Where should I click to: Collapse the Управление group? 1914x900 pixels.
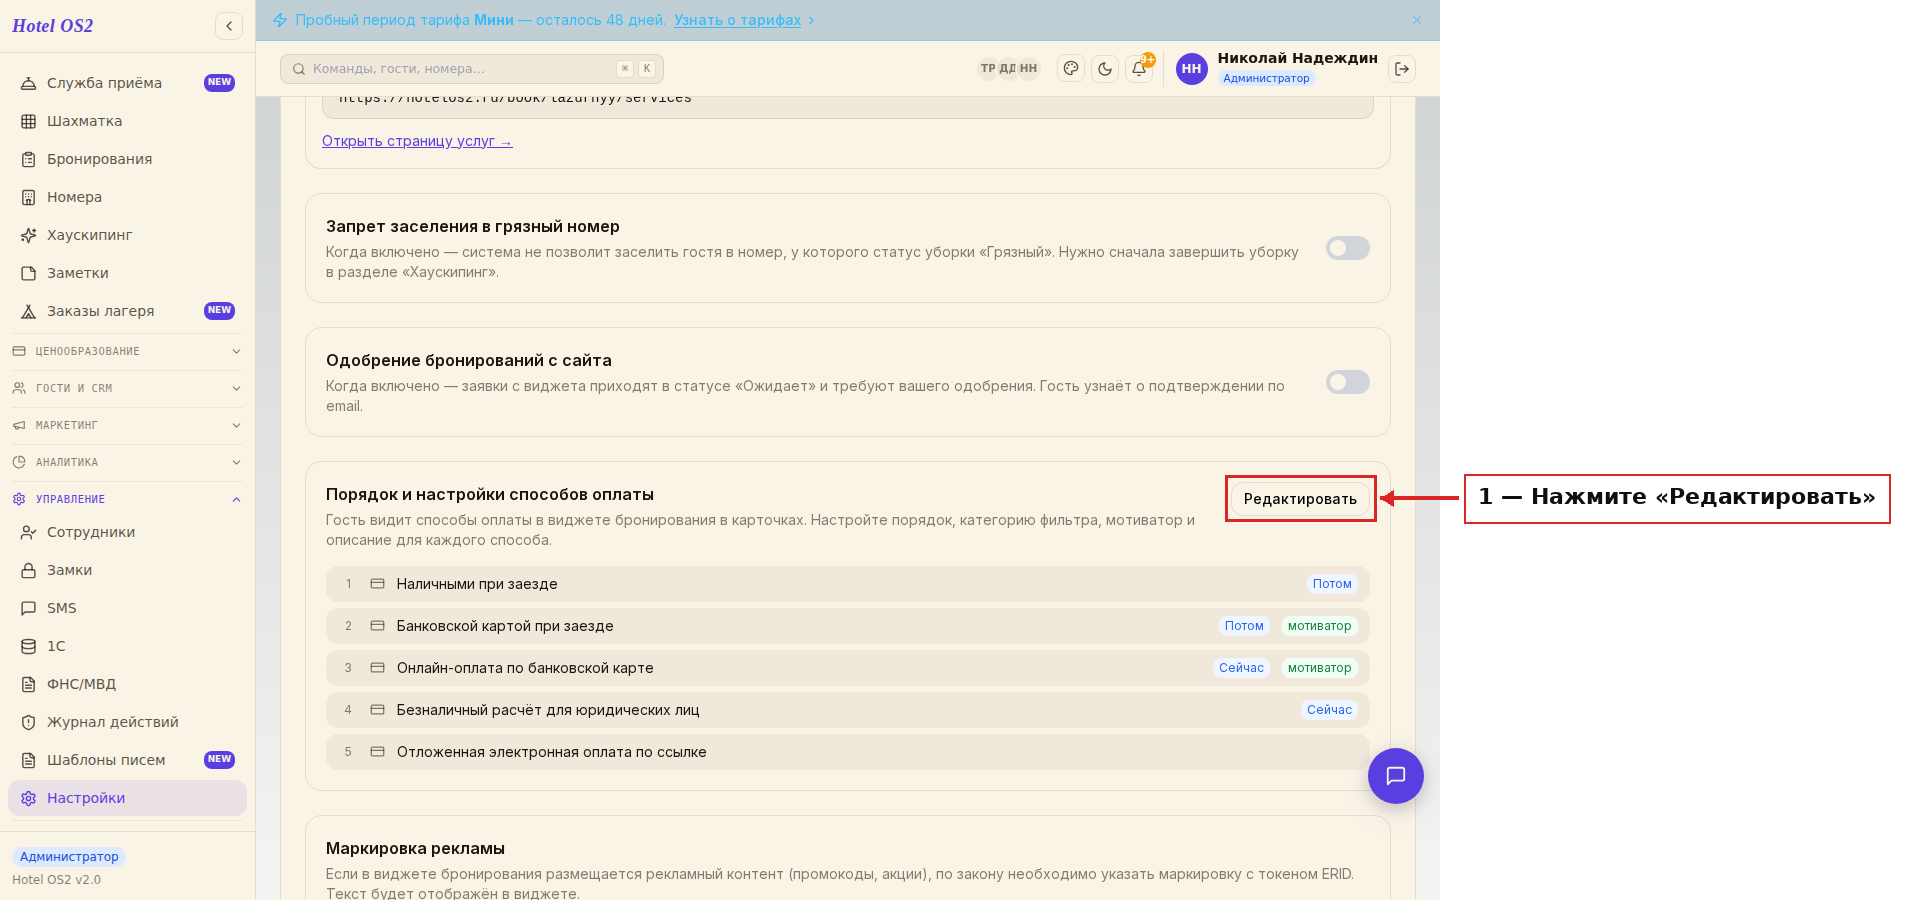(x=127, y=499)
